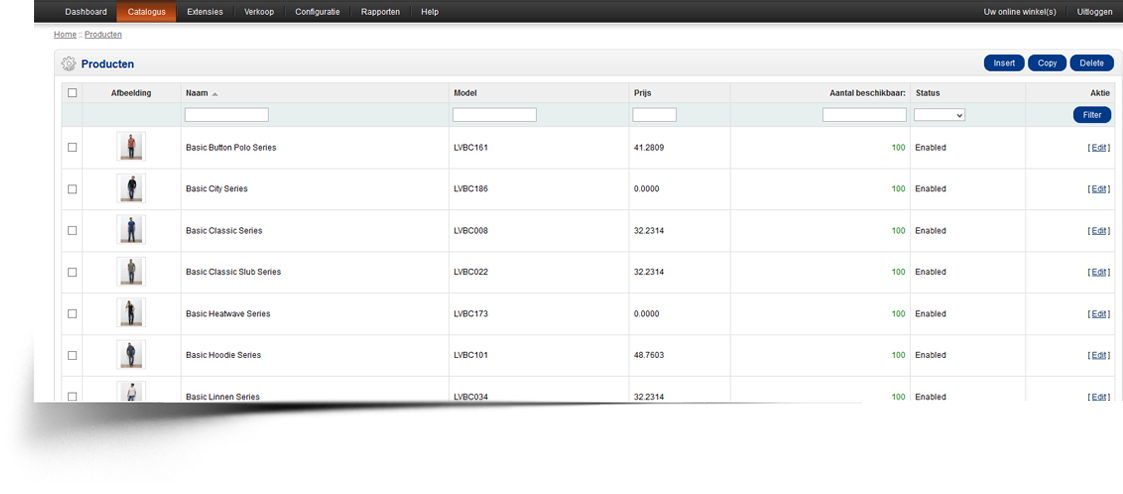Edit the Basic Linnen Series product

[1099, 396]
